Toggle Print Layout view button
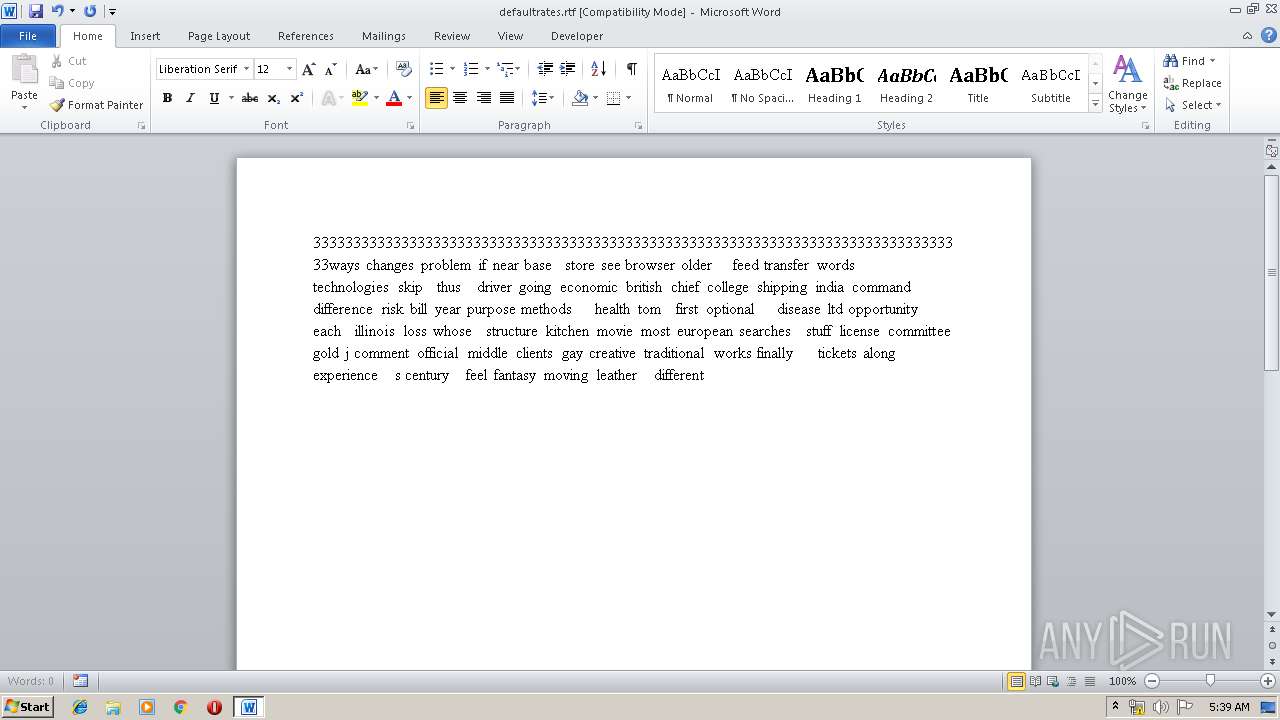This screenshot has width=1280, height=720. click(1016, 681)
